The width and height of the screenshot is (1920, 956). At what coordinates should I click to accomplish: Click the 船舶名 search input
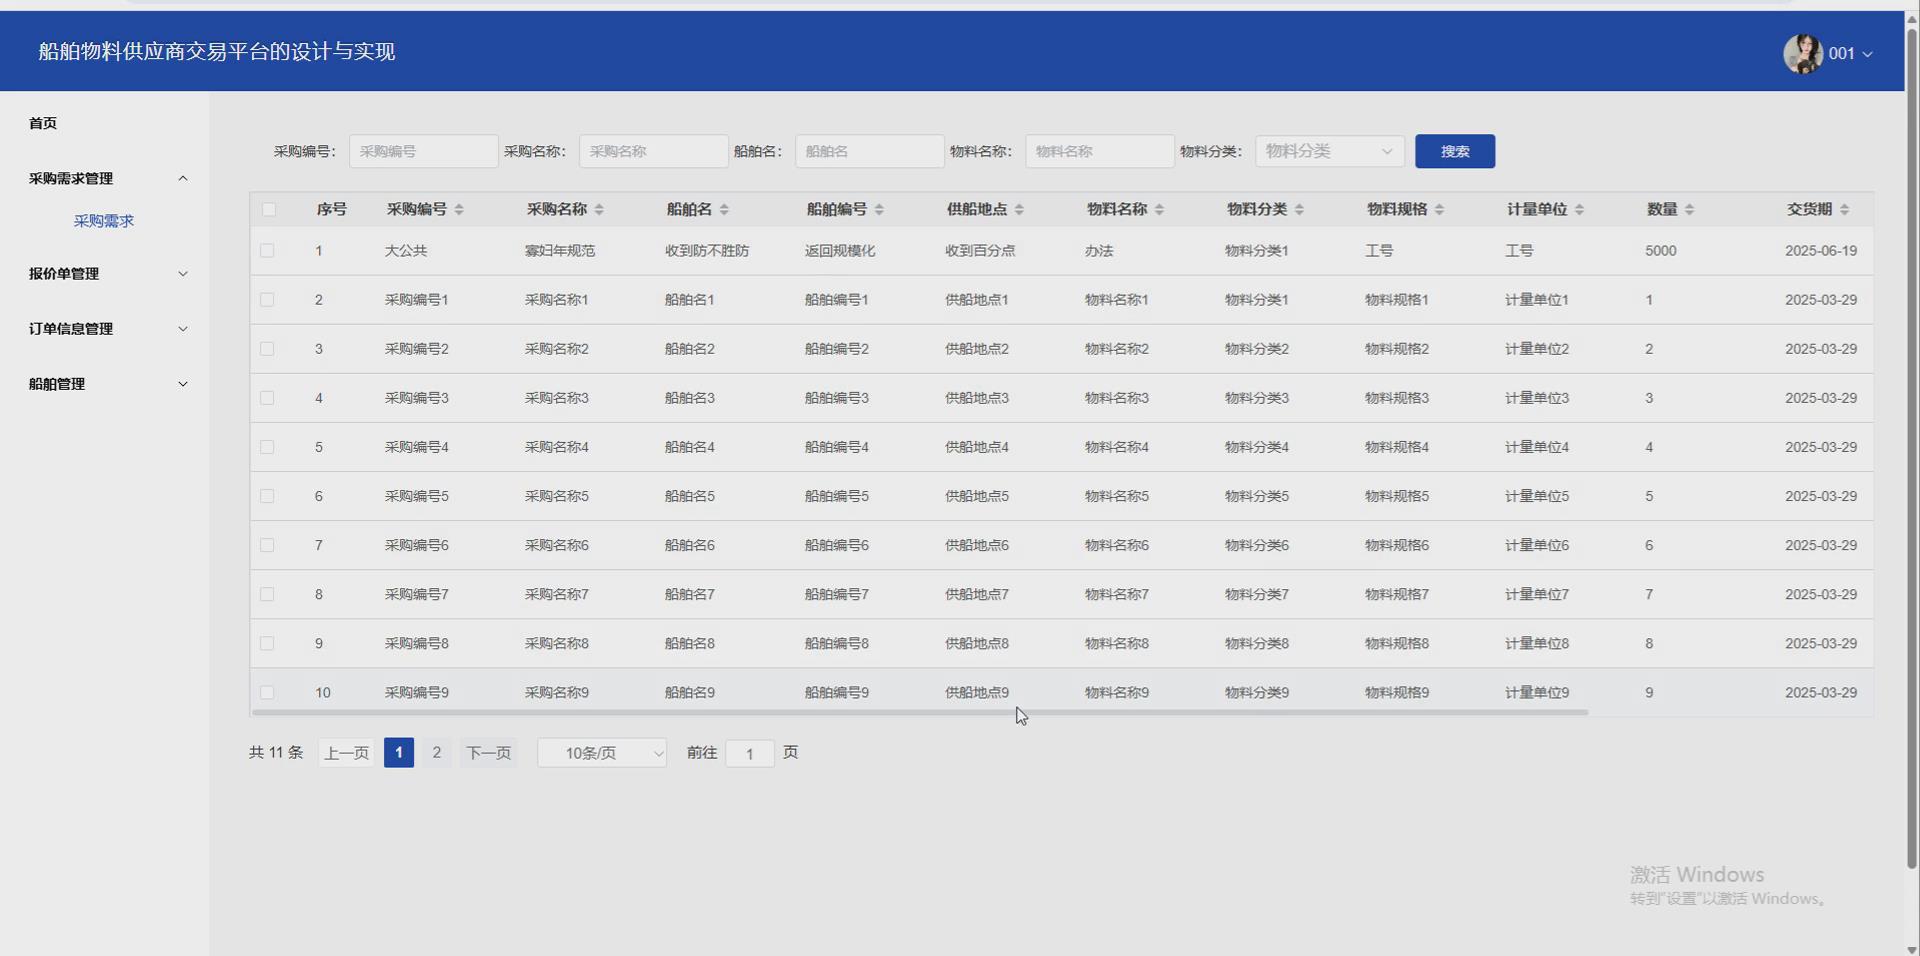click(869, 151)
